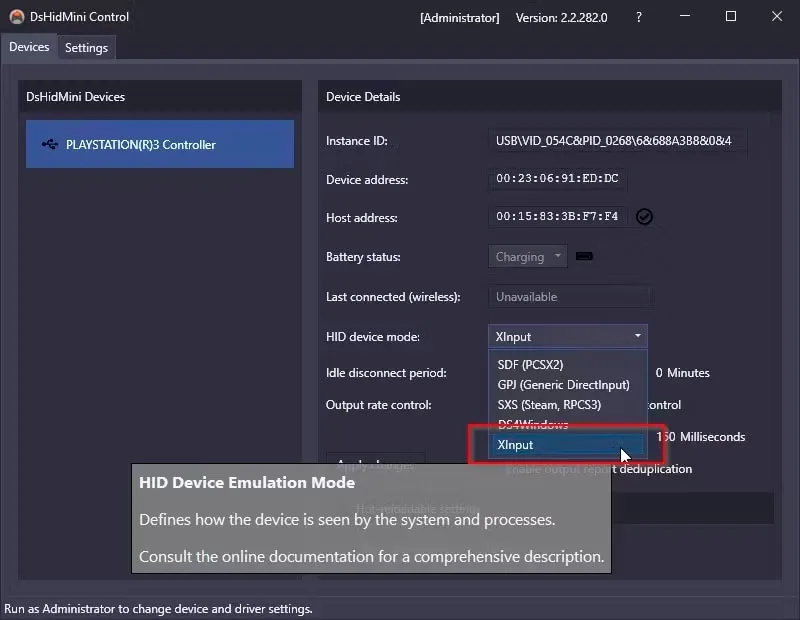Click the USB icon beside PLAYSTATION(R)3 Controller

coord(50,144)
